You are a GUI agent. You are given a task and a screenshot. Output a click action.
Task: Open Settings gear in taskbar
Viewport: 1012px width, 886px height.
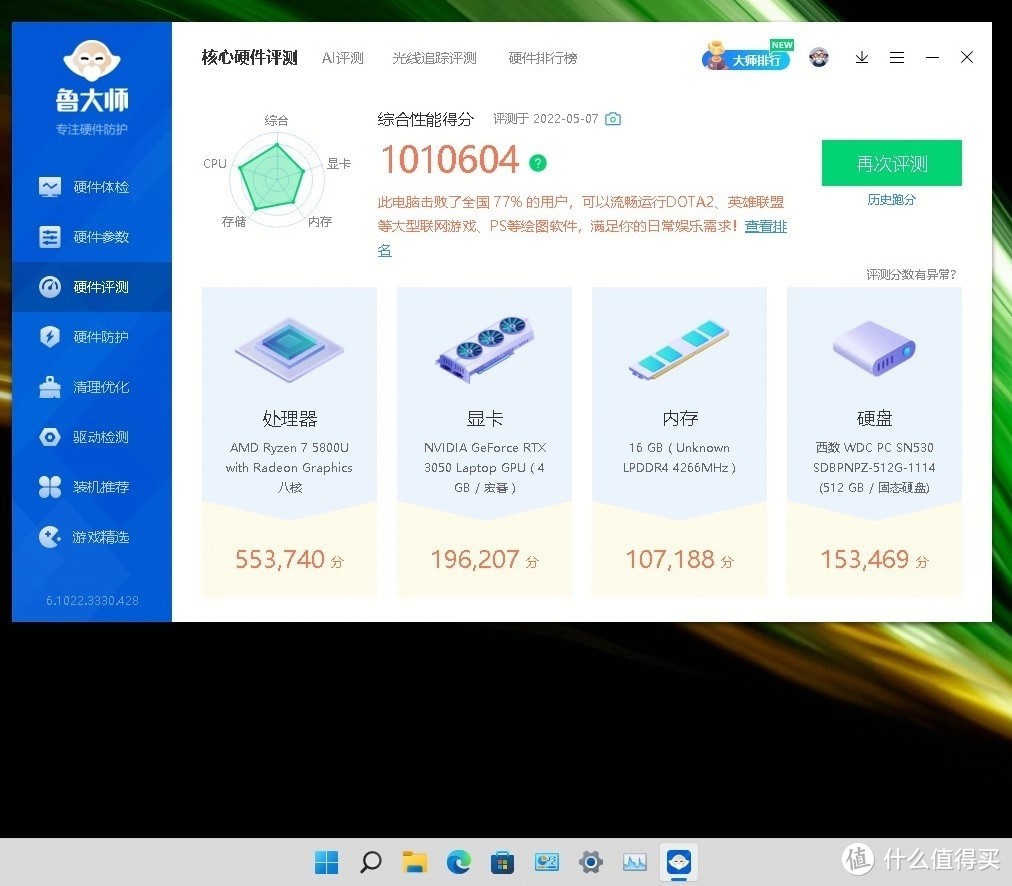pyautogui.click(x=591, y=862)
